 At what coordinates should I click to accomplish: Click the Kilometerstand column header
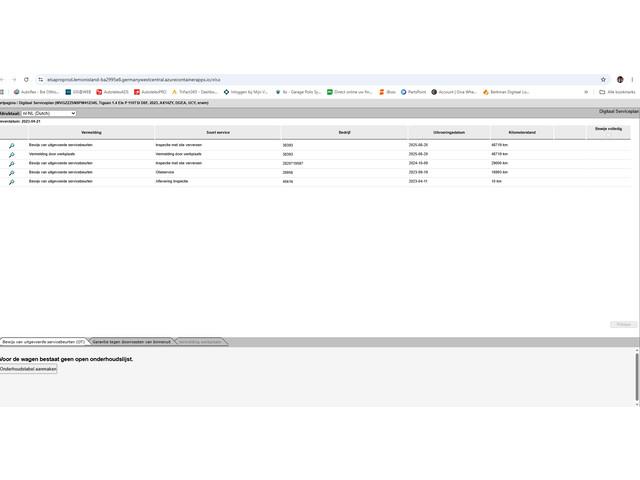(522, 133)
